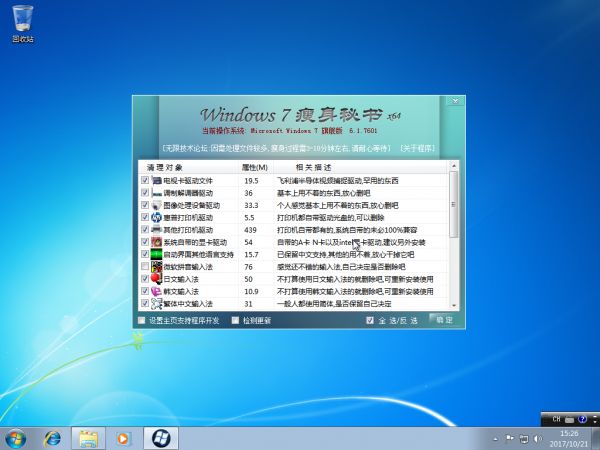Open the Windows Start menu orb

pyautogui.click(x=16, y=439)
